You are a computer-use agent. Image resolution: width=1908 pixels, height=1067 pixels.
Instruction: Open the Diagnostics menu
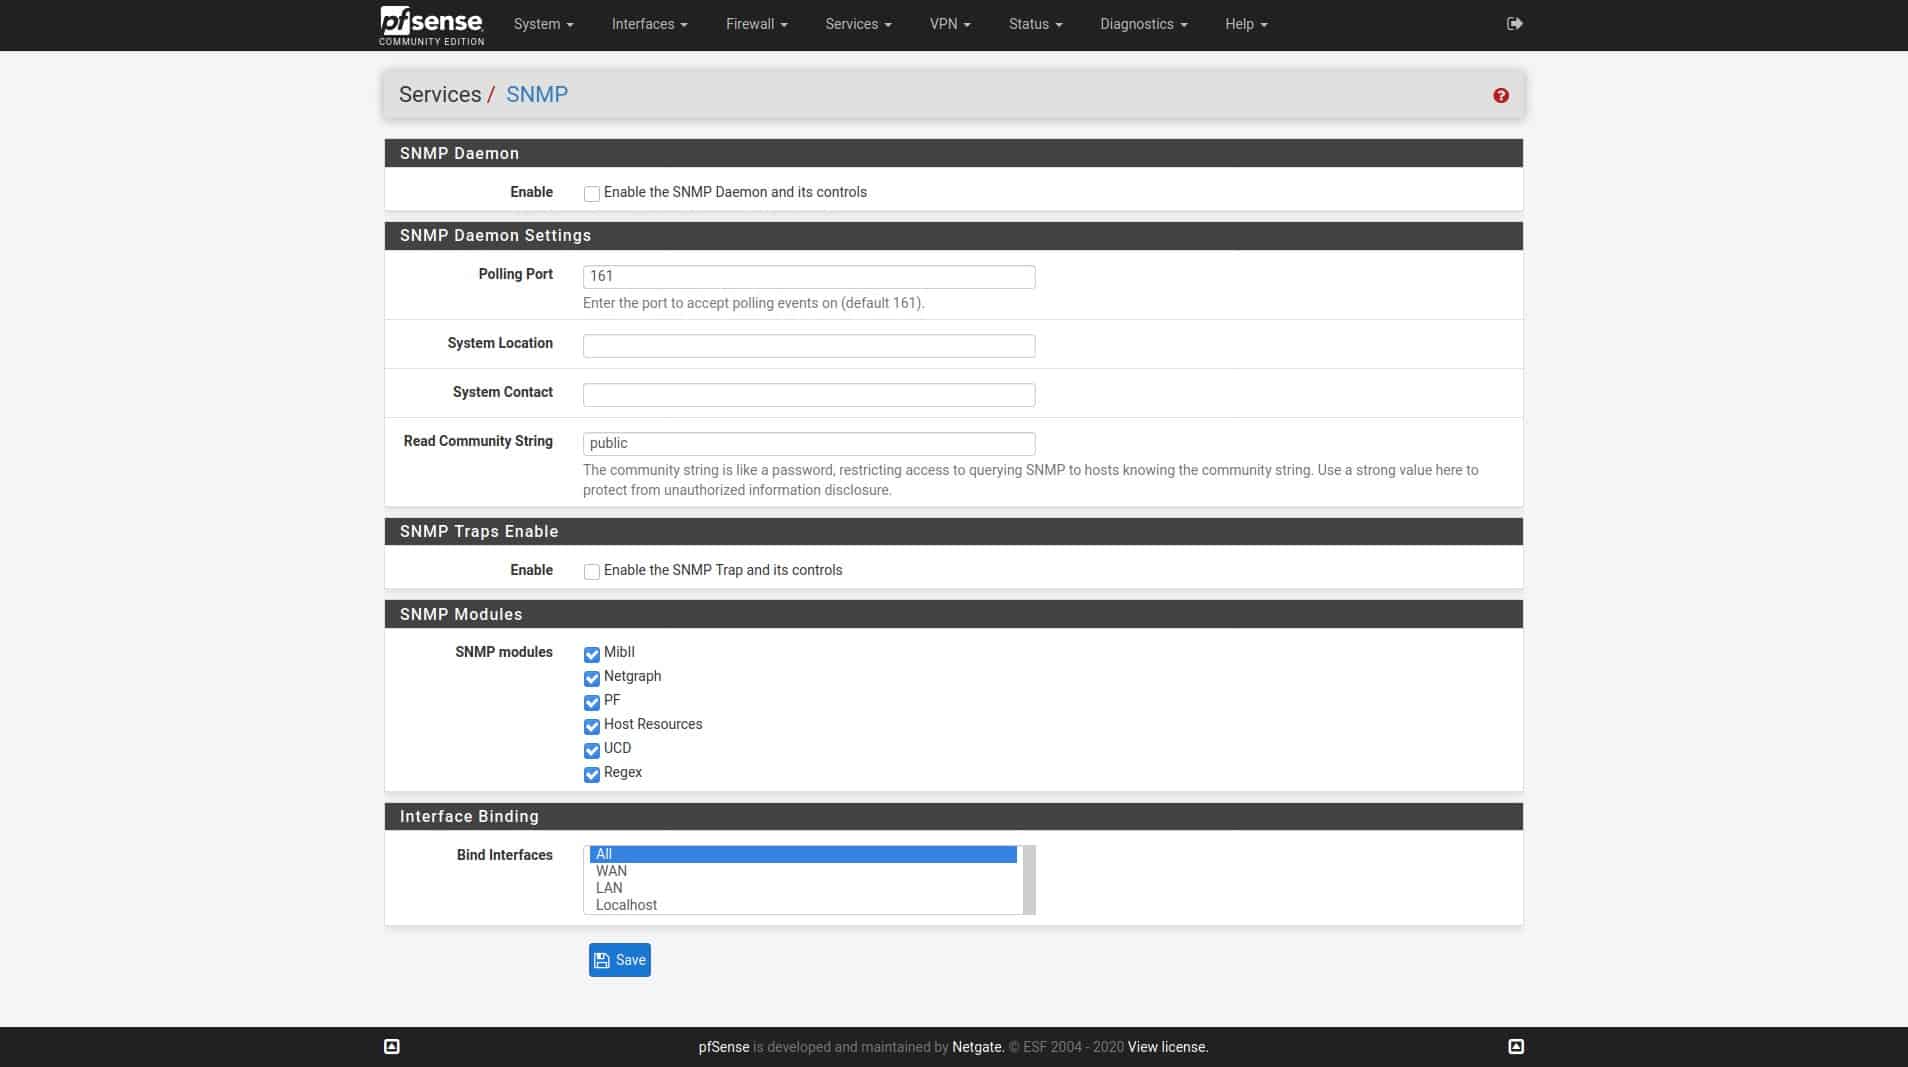[x=1143, y=24]
